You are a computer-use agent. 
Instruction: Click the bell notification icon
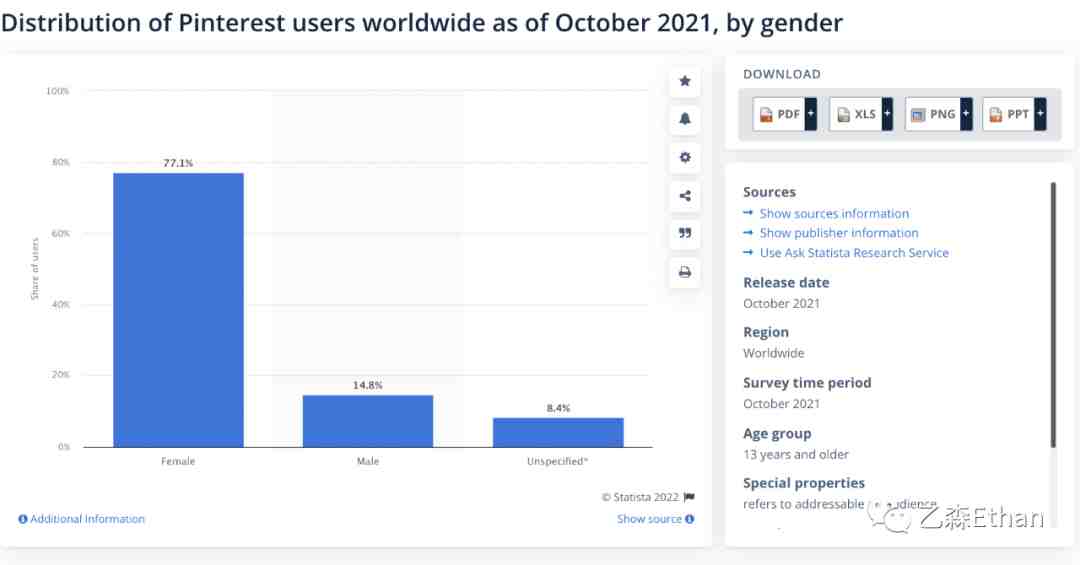coord(685,119)
